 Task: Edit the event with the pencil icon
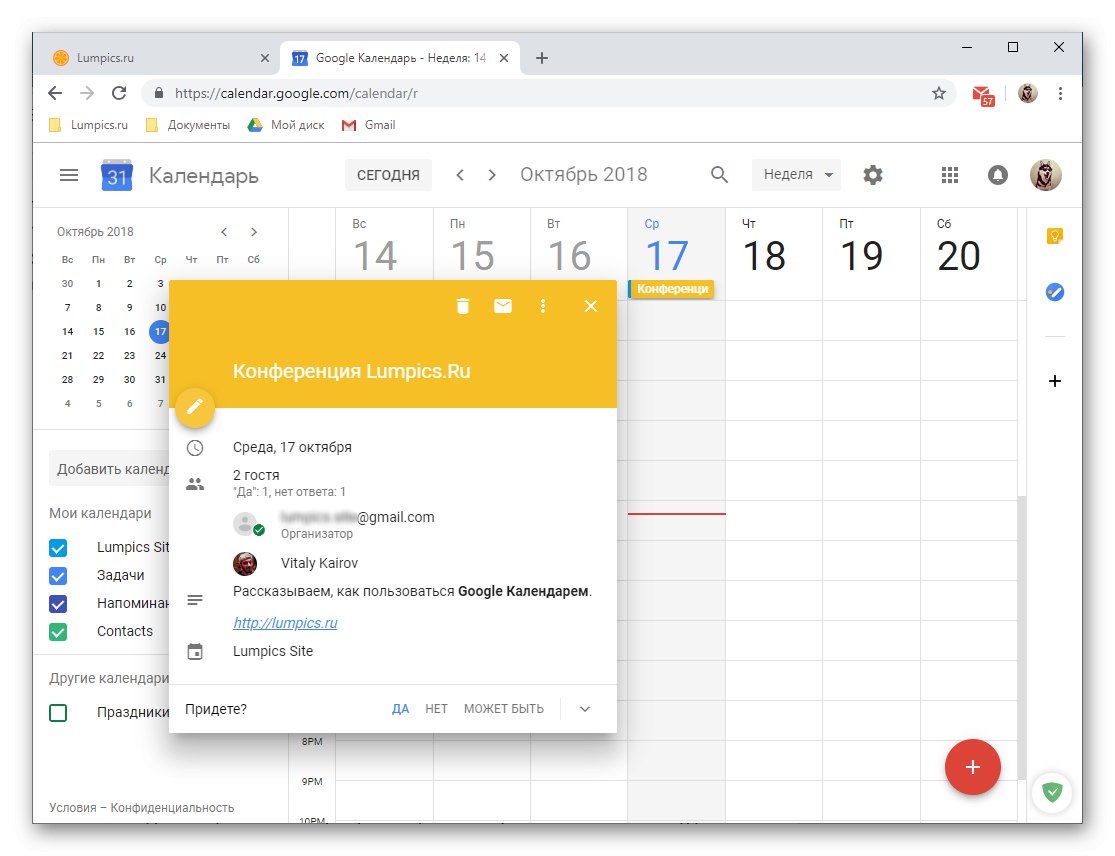click(194, 408)
